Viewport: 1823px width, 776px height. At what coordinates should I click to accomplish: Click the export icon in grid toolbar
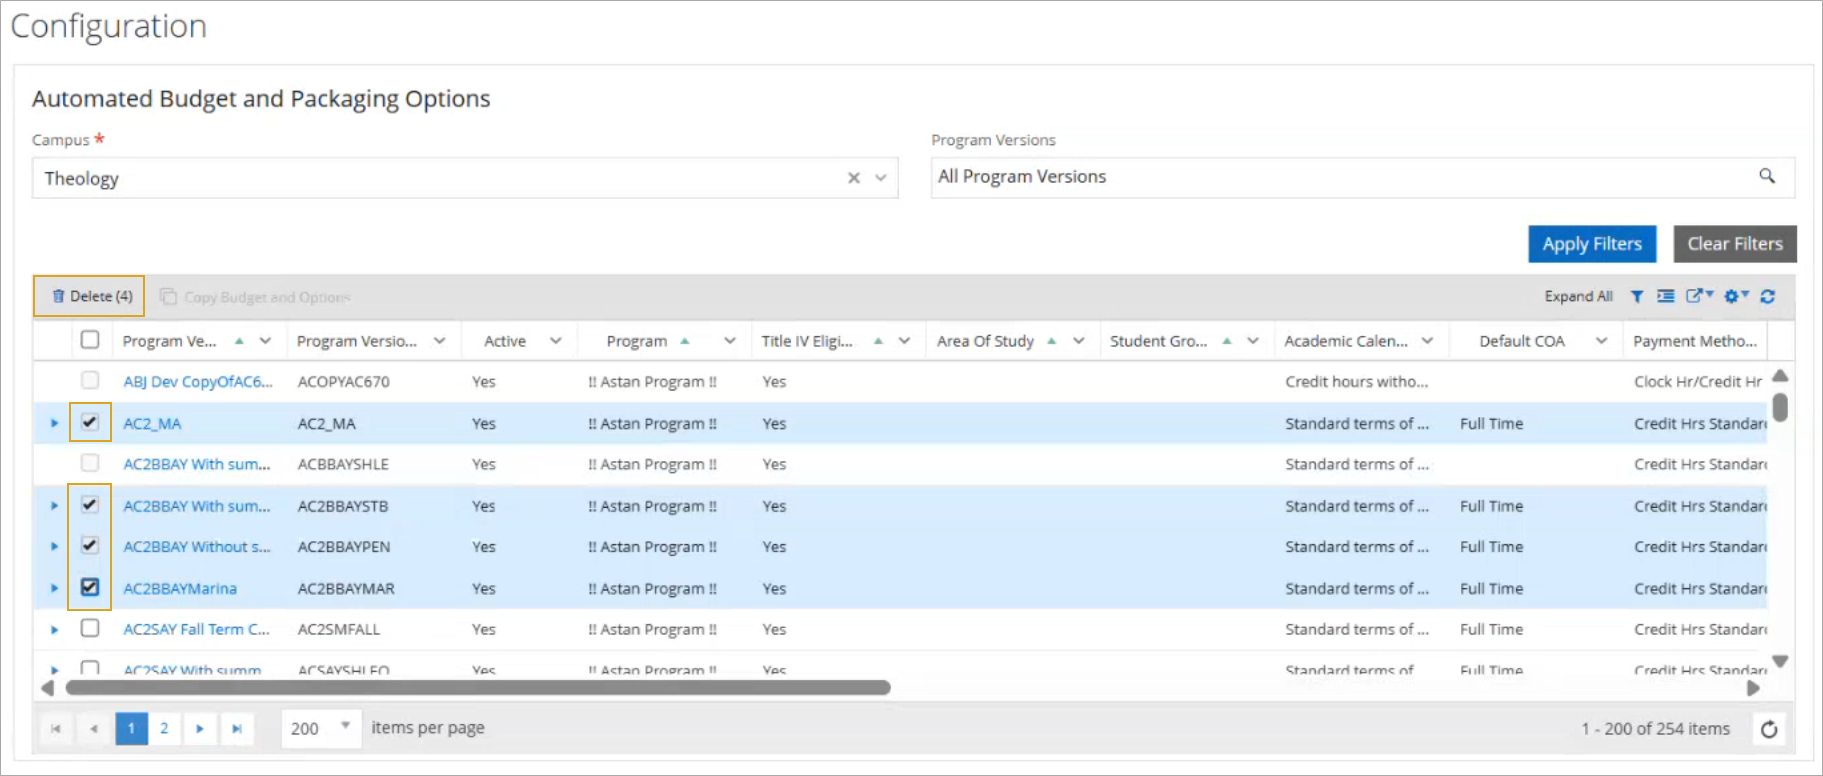1696,296
